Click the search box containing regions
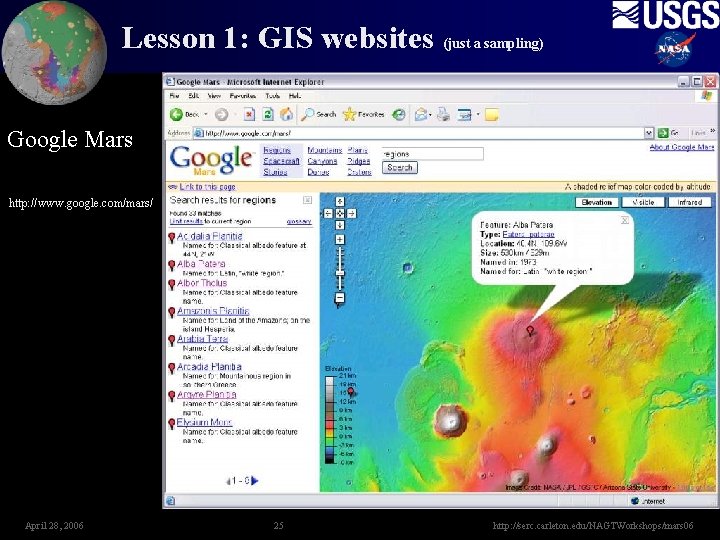This screenshot has height=540, width=720. pyautogui.click(x=433, y=154)
